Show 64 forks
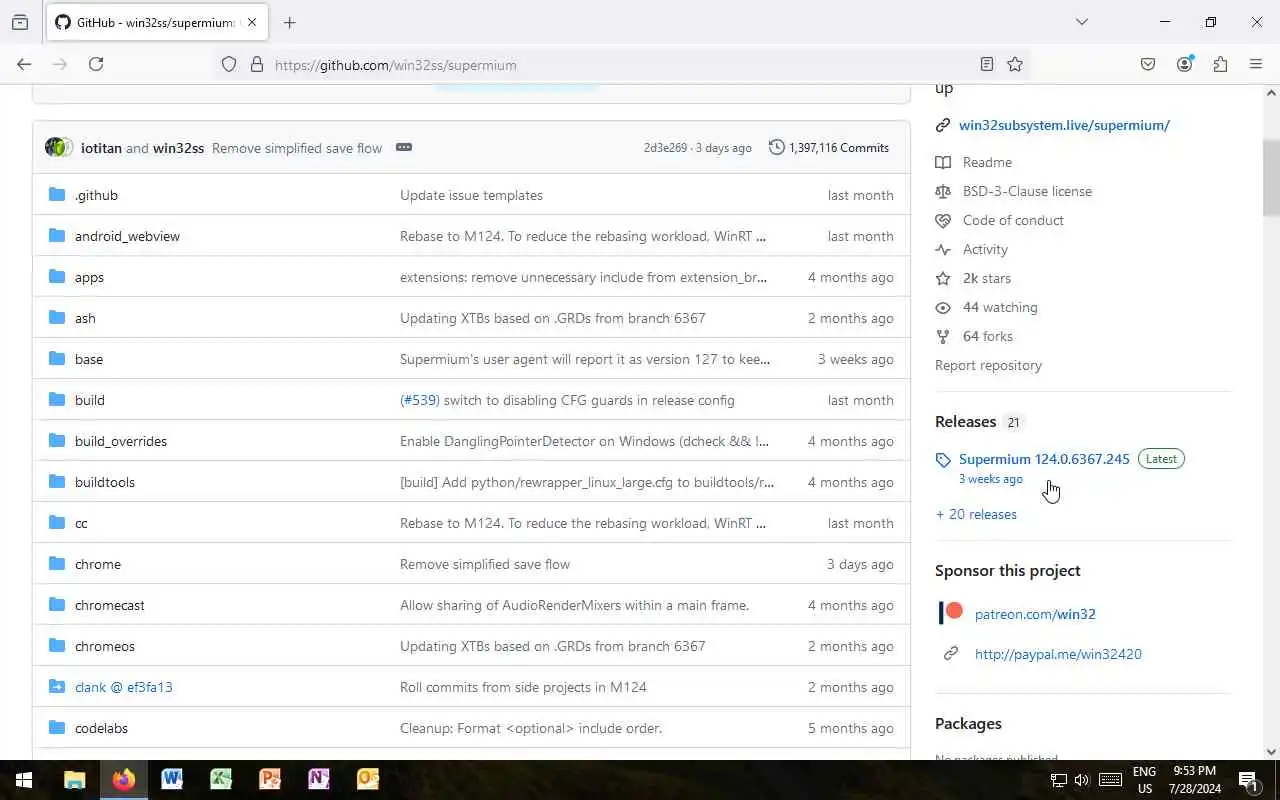 tap(988, 336)
